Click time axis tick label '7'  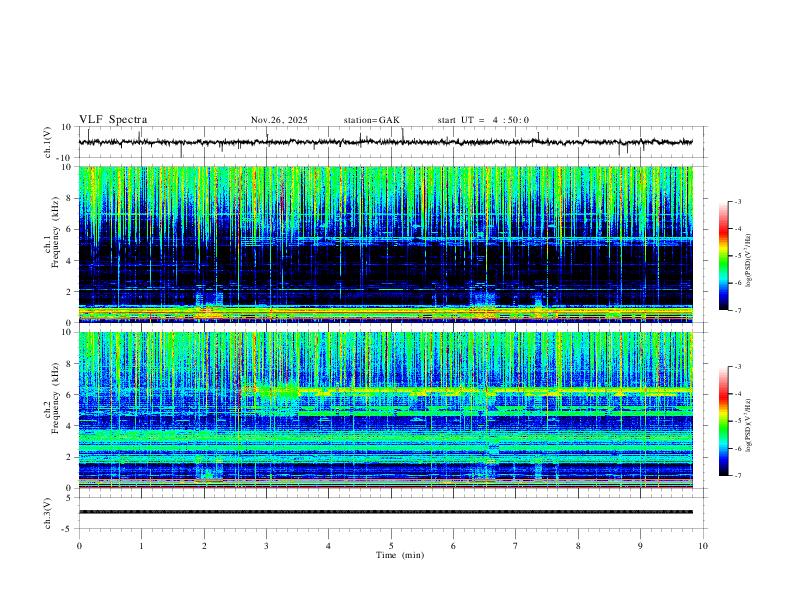(516, 546)
